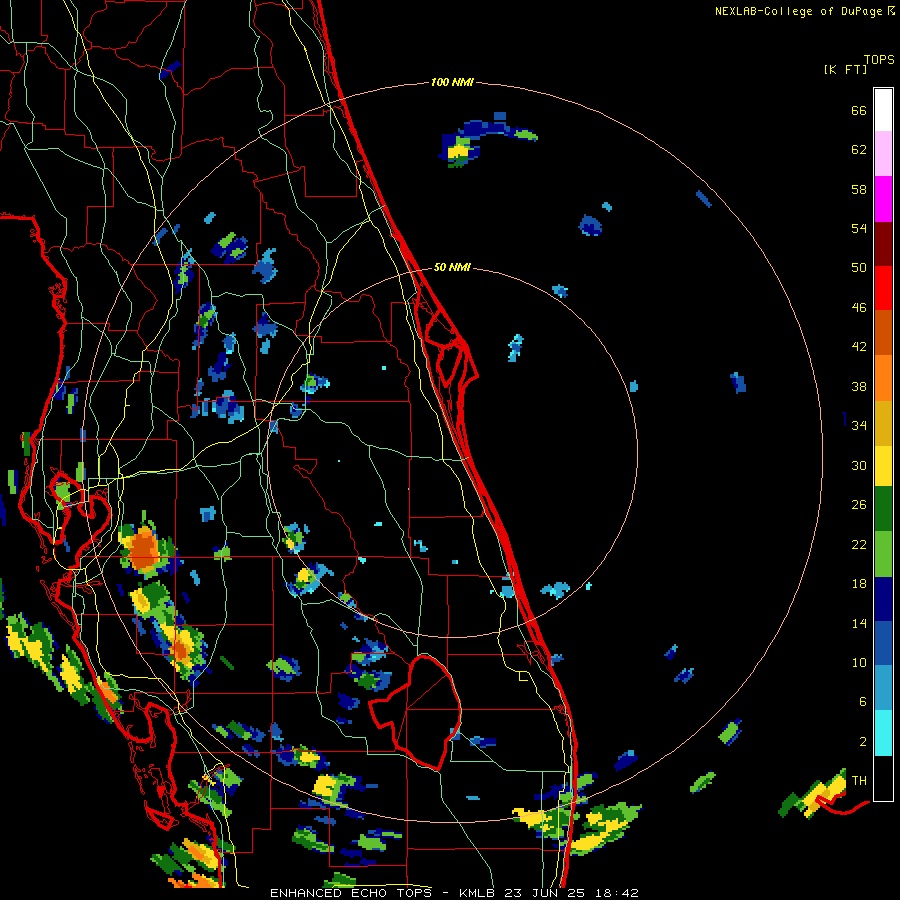Pick the dark green legend color band
The width and height of the screenshot is (900, 900).
[x=883, y=509]
